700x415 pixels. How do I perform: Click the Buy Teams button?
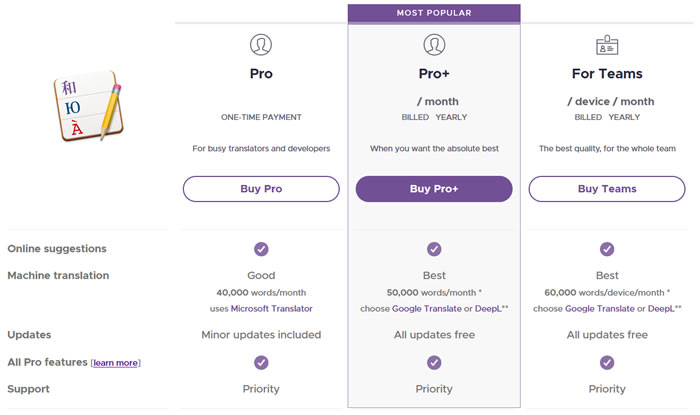[607, 189]
